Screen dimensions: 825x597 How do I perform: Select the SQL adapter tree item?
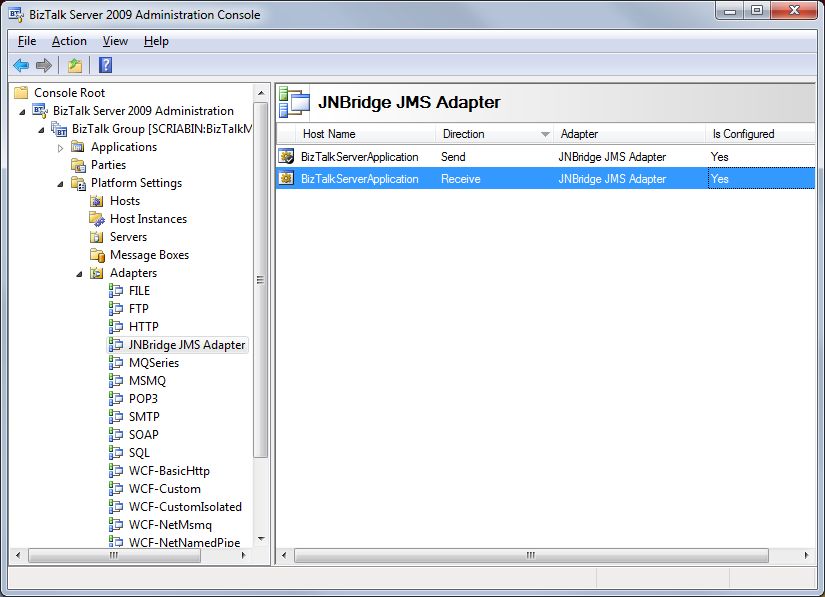tap(139, 453)
